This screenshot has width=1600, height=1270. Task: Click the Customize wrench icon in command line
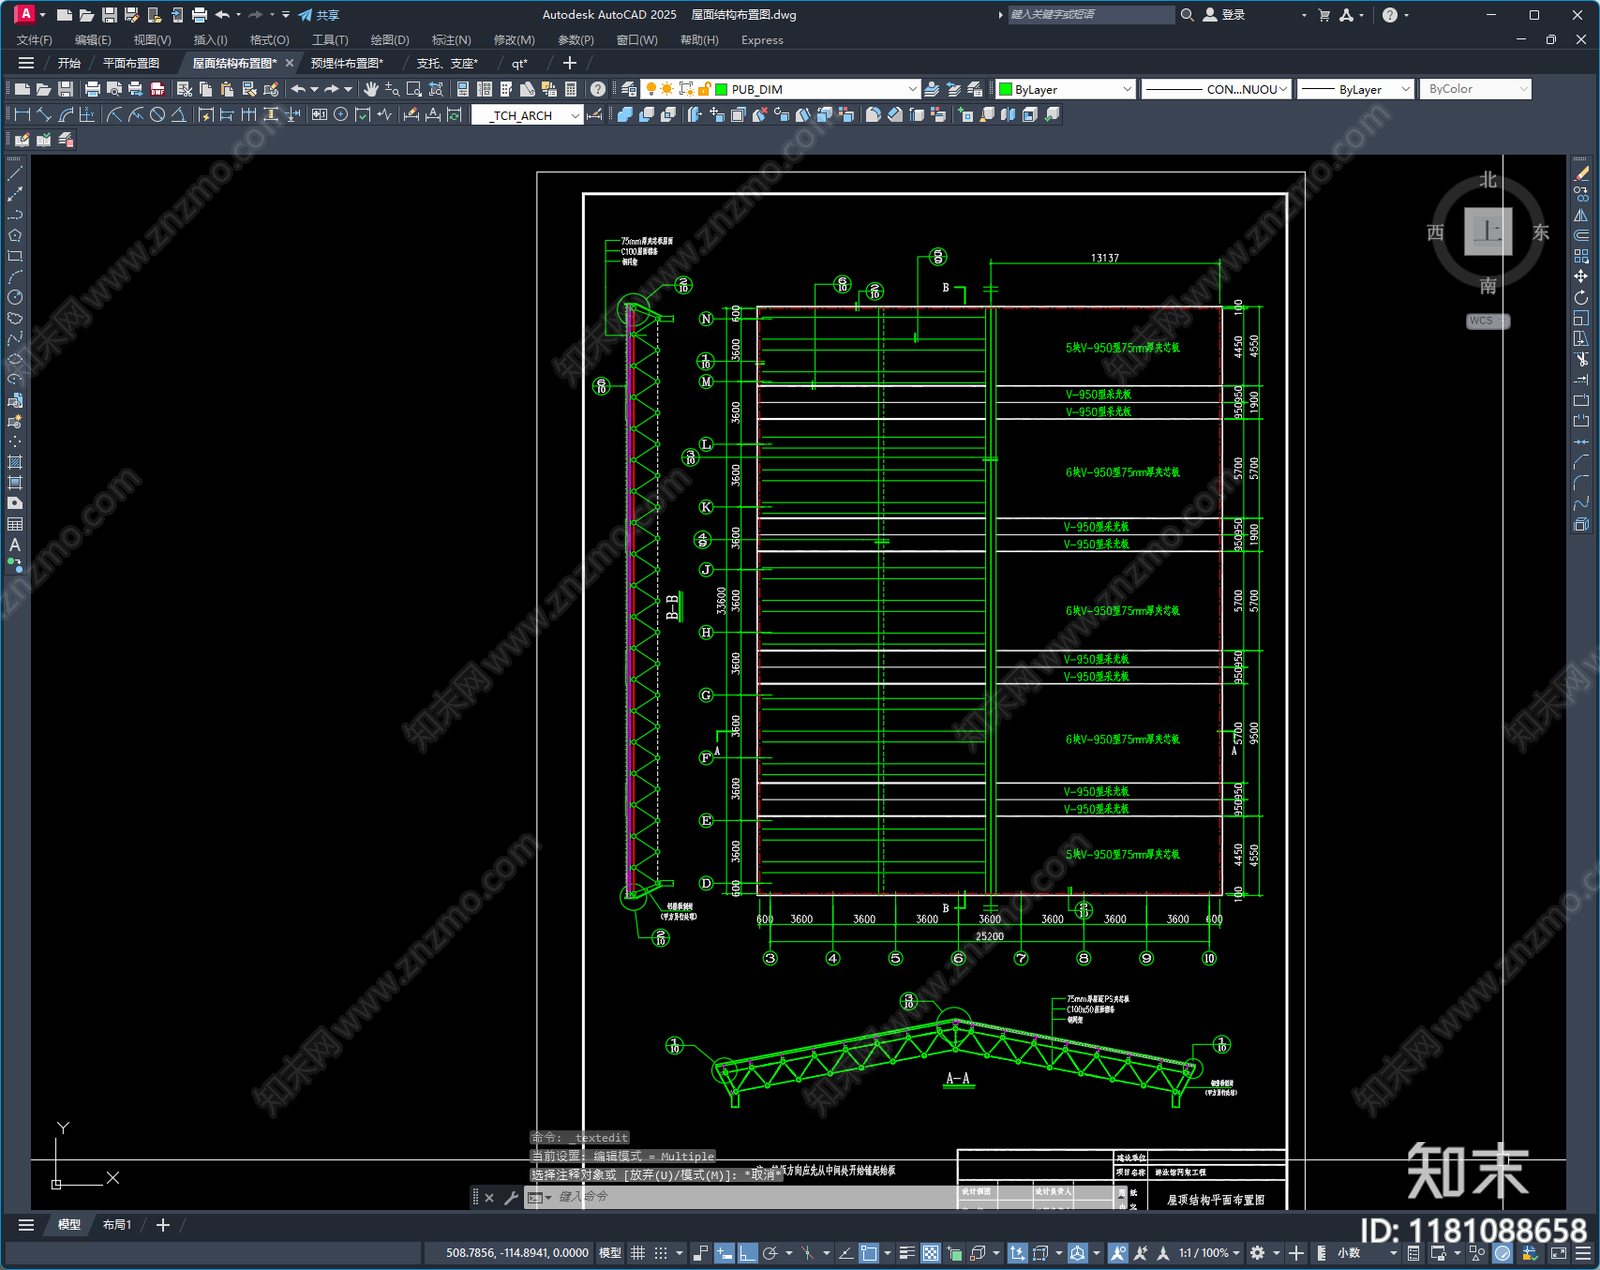[511, 1197]
